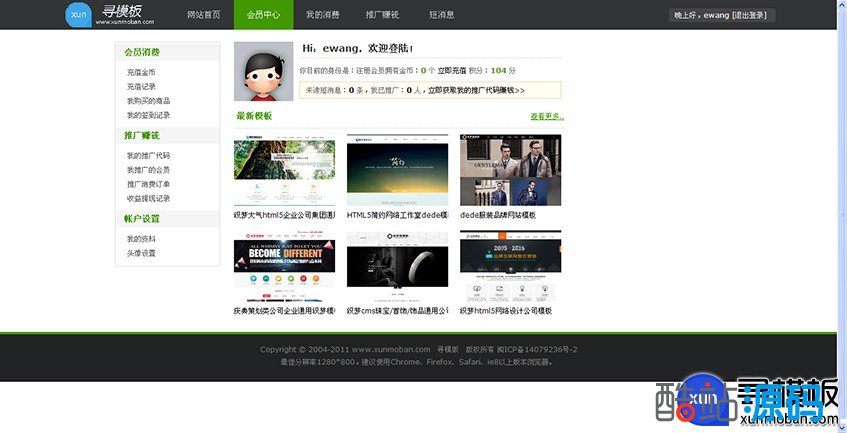
Task: Click the cartoon user avatar image
Action: coord(262,72)
